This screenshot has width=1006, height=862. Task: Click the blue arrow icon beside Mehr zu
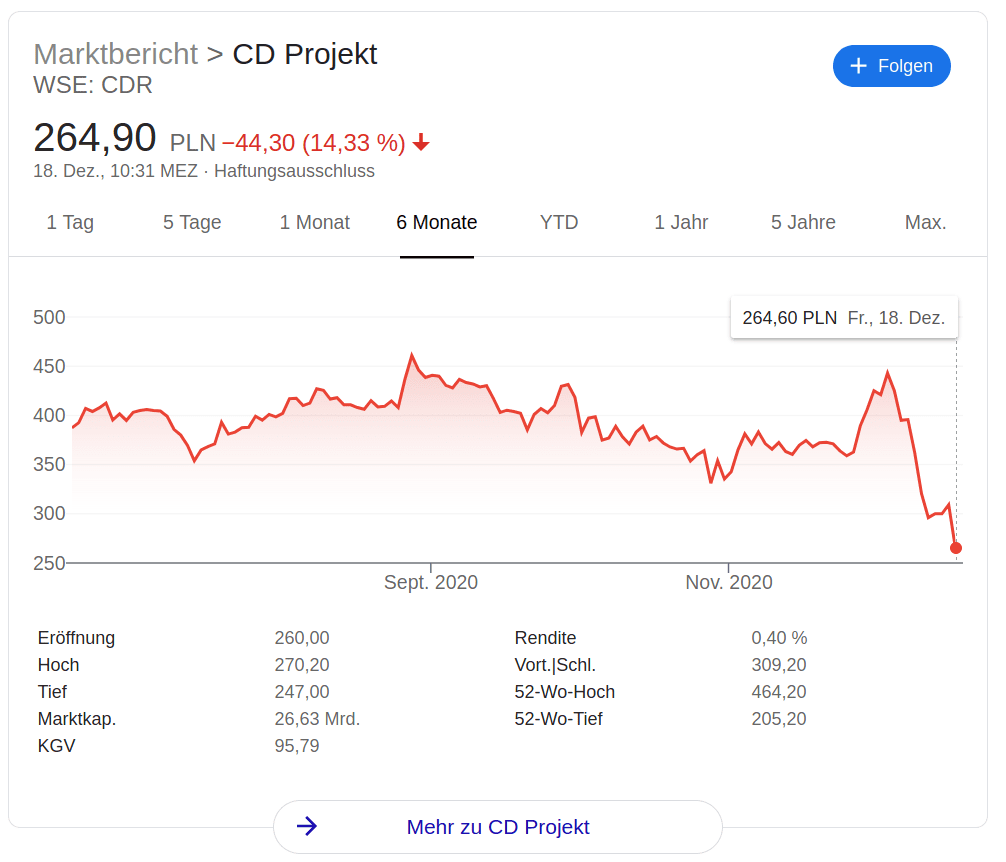(307, 826)
